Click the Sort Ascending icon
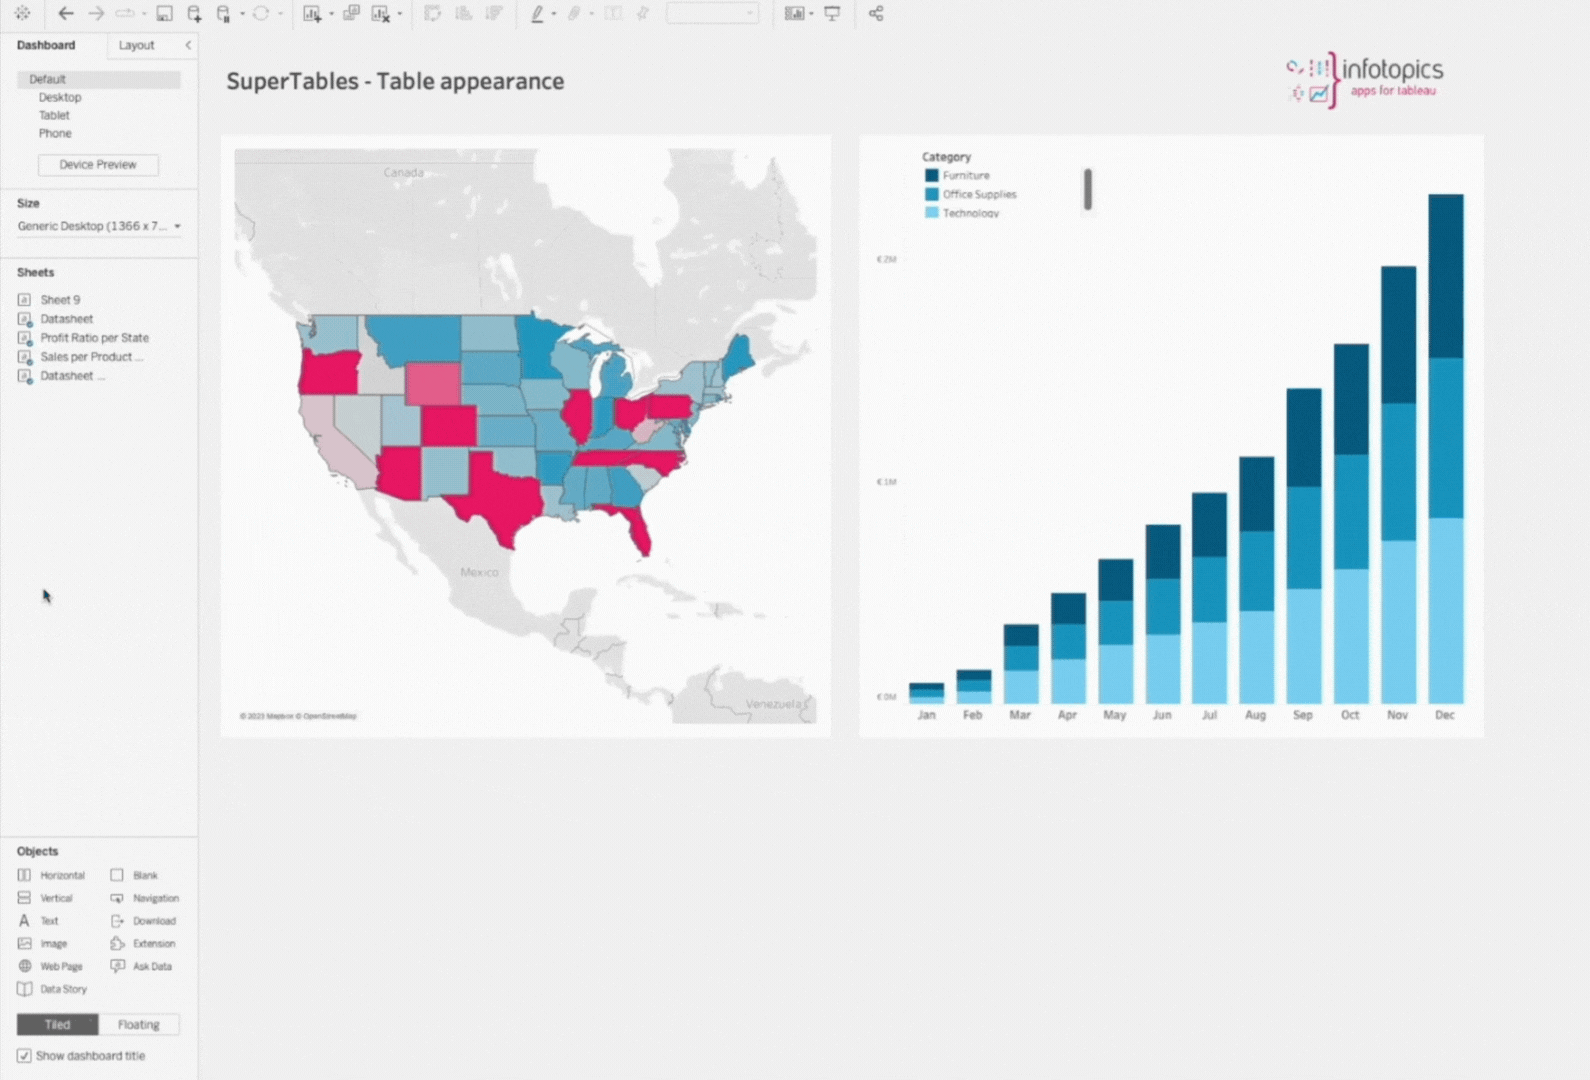 click(464, 13)
